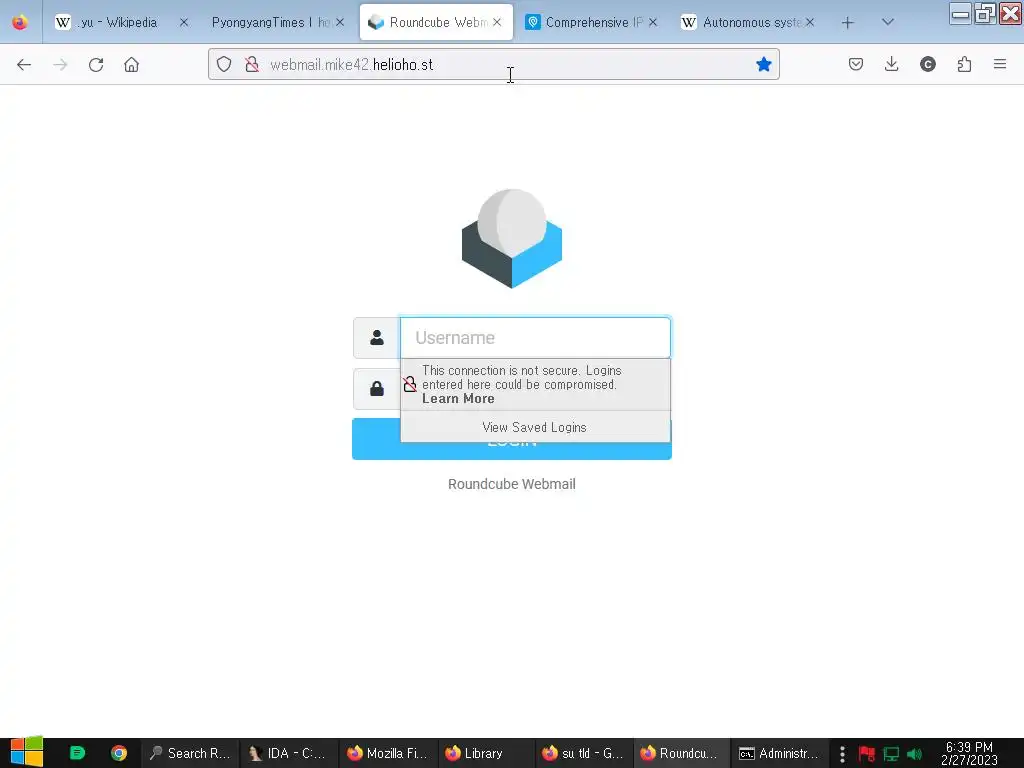Click the network tray icon

(891, 754)
